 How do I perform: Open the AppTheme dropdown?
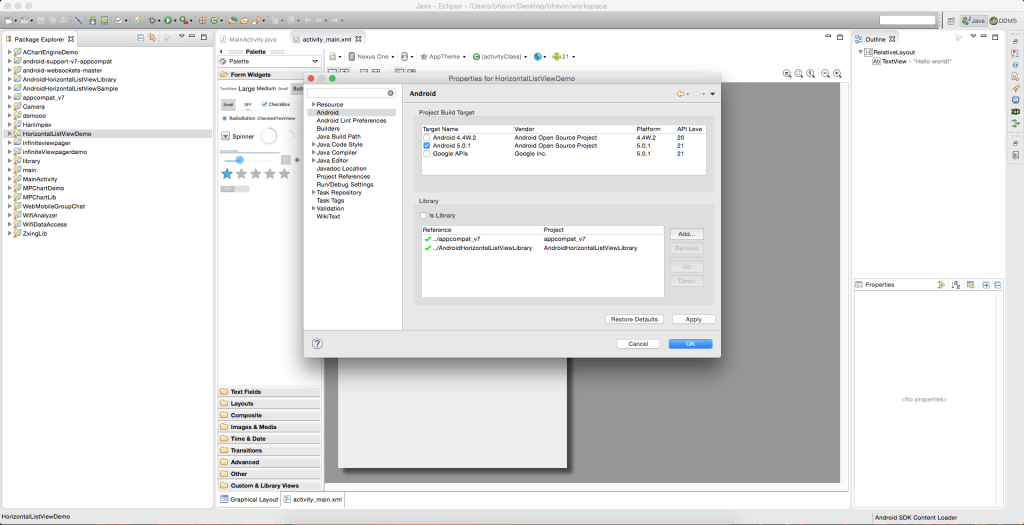(x=443, y=57)
